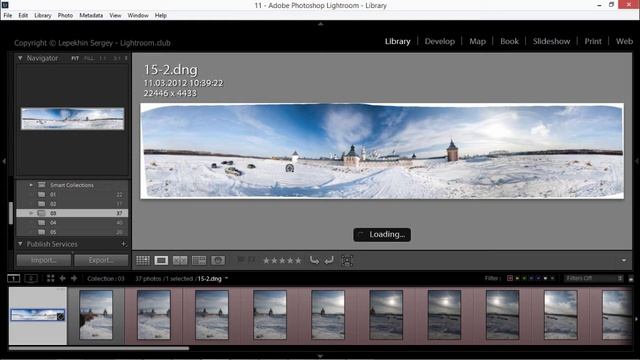Filter by yellow color label
640x360 pixels.
click(x=517, y=278)
